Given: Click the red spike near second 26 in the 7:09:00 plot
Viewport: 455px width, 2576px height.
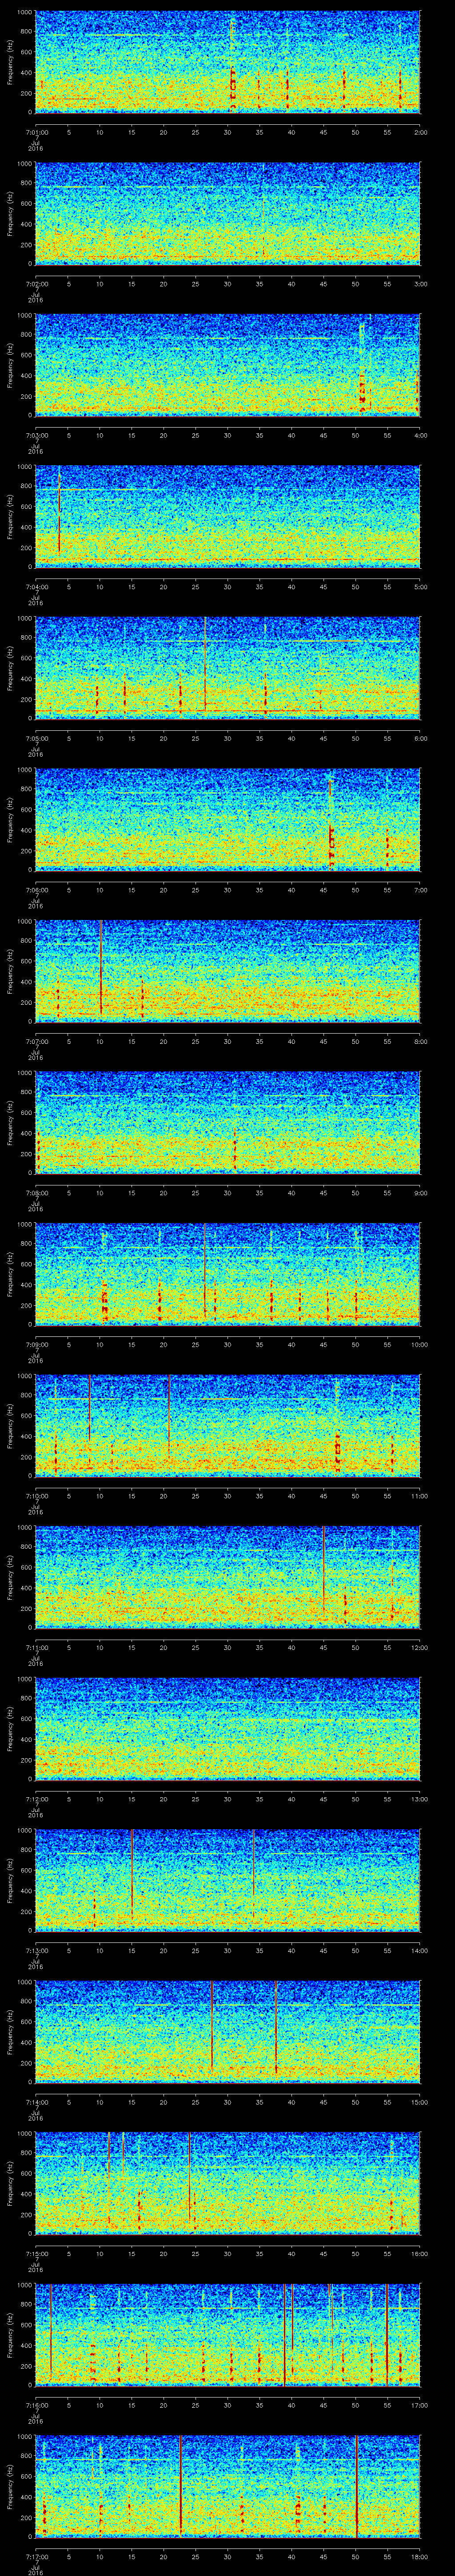Looking at the screenshot, I should (204, 1268).
